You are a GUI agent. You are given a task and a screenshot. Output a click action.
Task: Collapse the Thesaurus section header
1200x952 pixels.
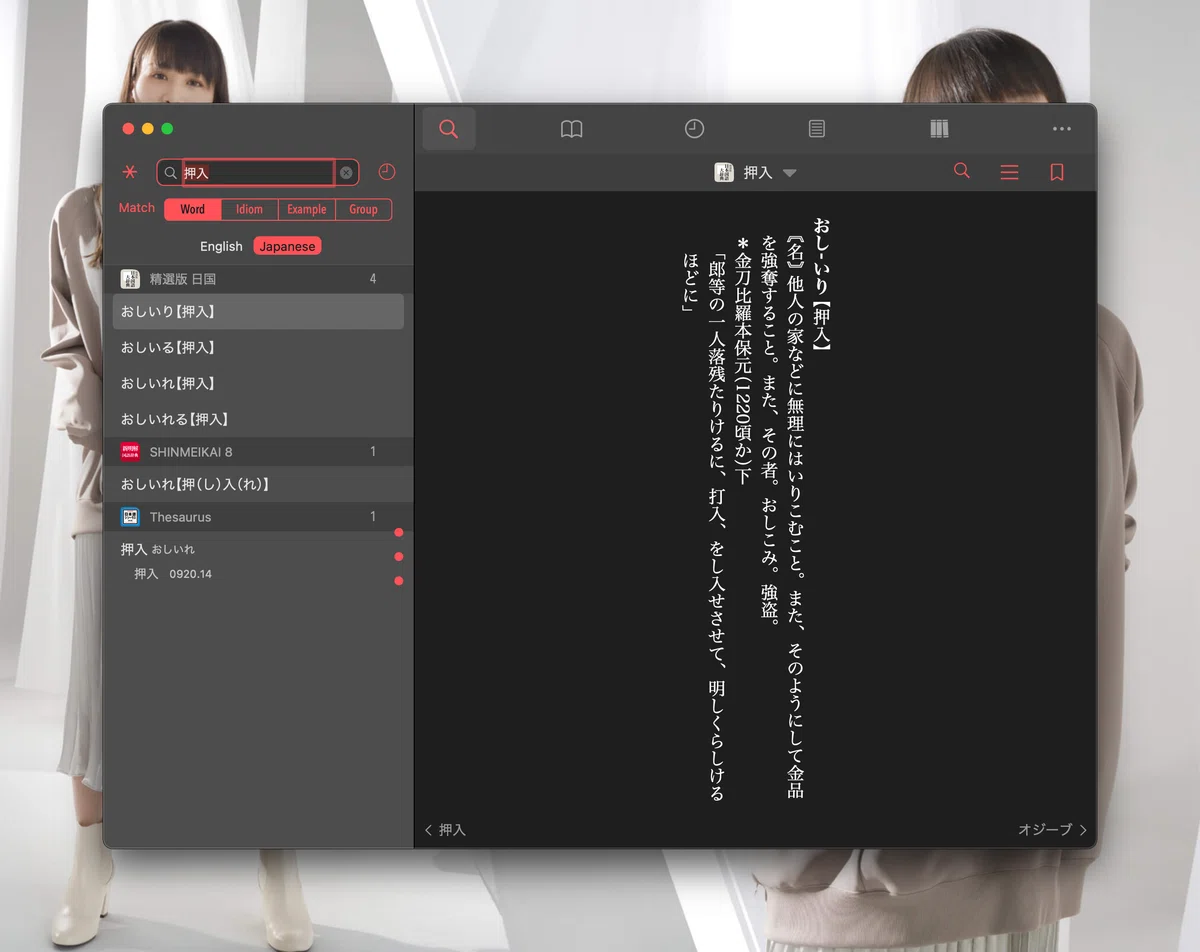click(x=259, y=517)
